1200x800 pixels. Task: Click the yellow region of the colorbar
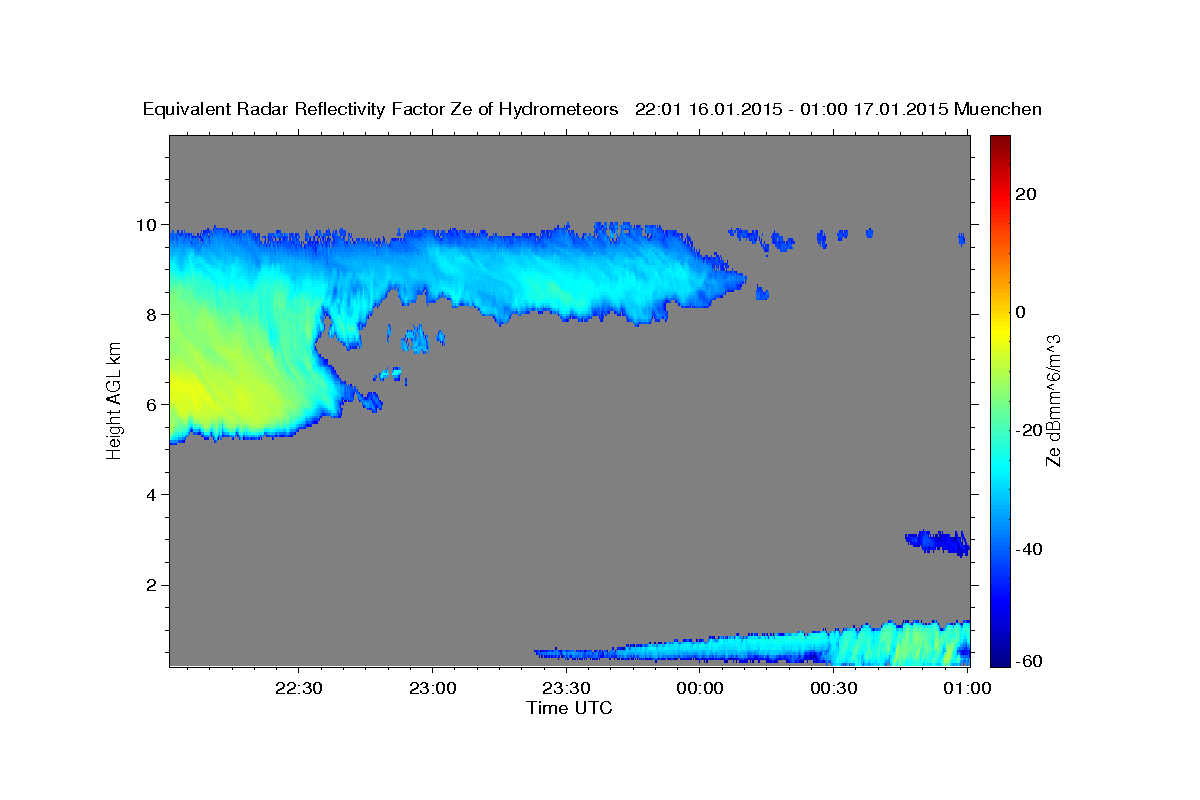pyautogui.click(x=1001, y=330)
